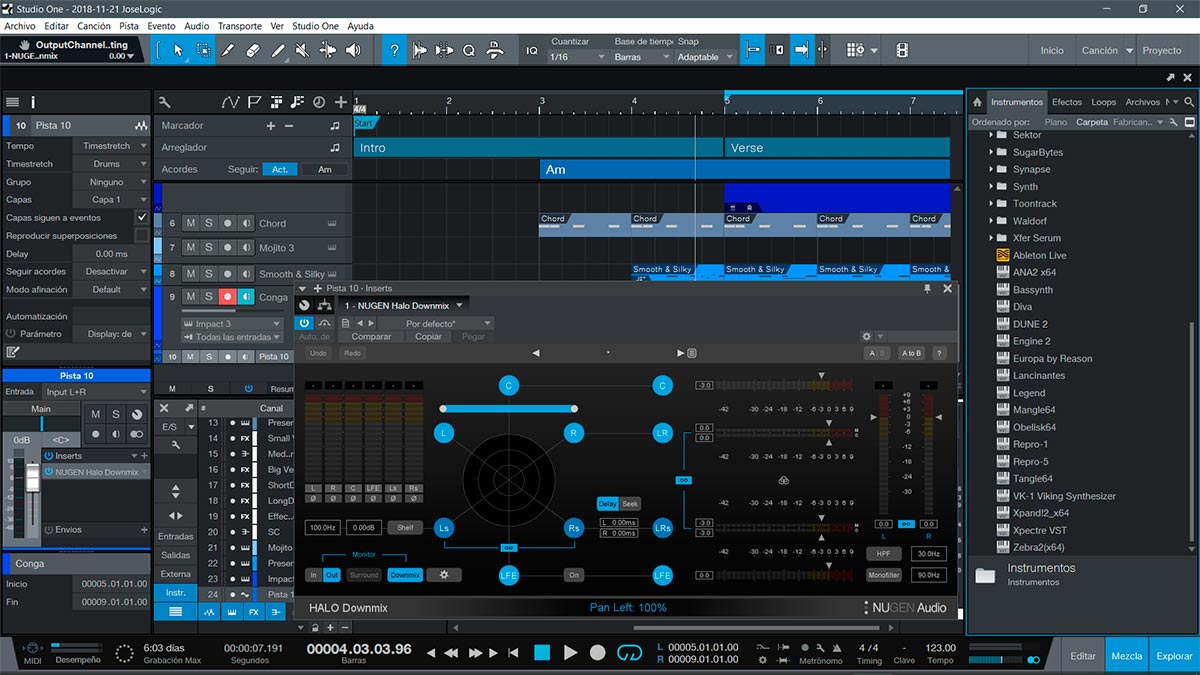Toggle the transport loop button

629,653
